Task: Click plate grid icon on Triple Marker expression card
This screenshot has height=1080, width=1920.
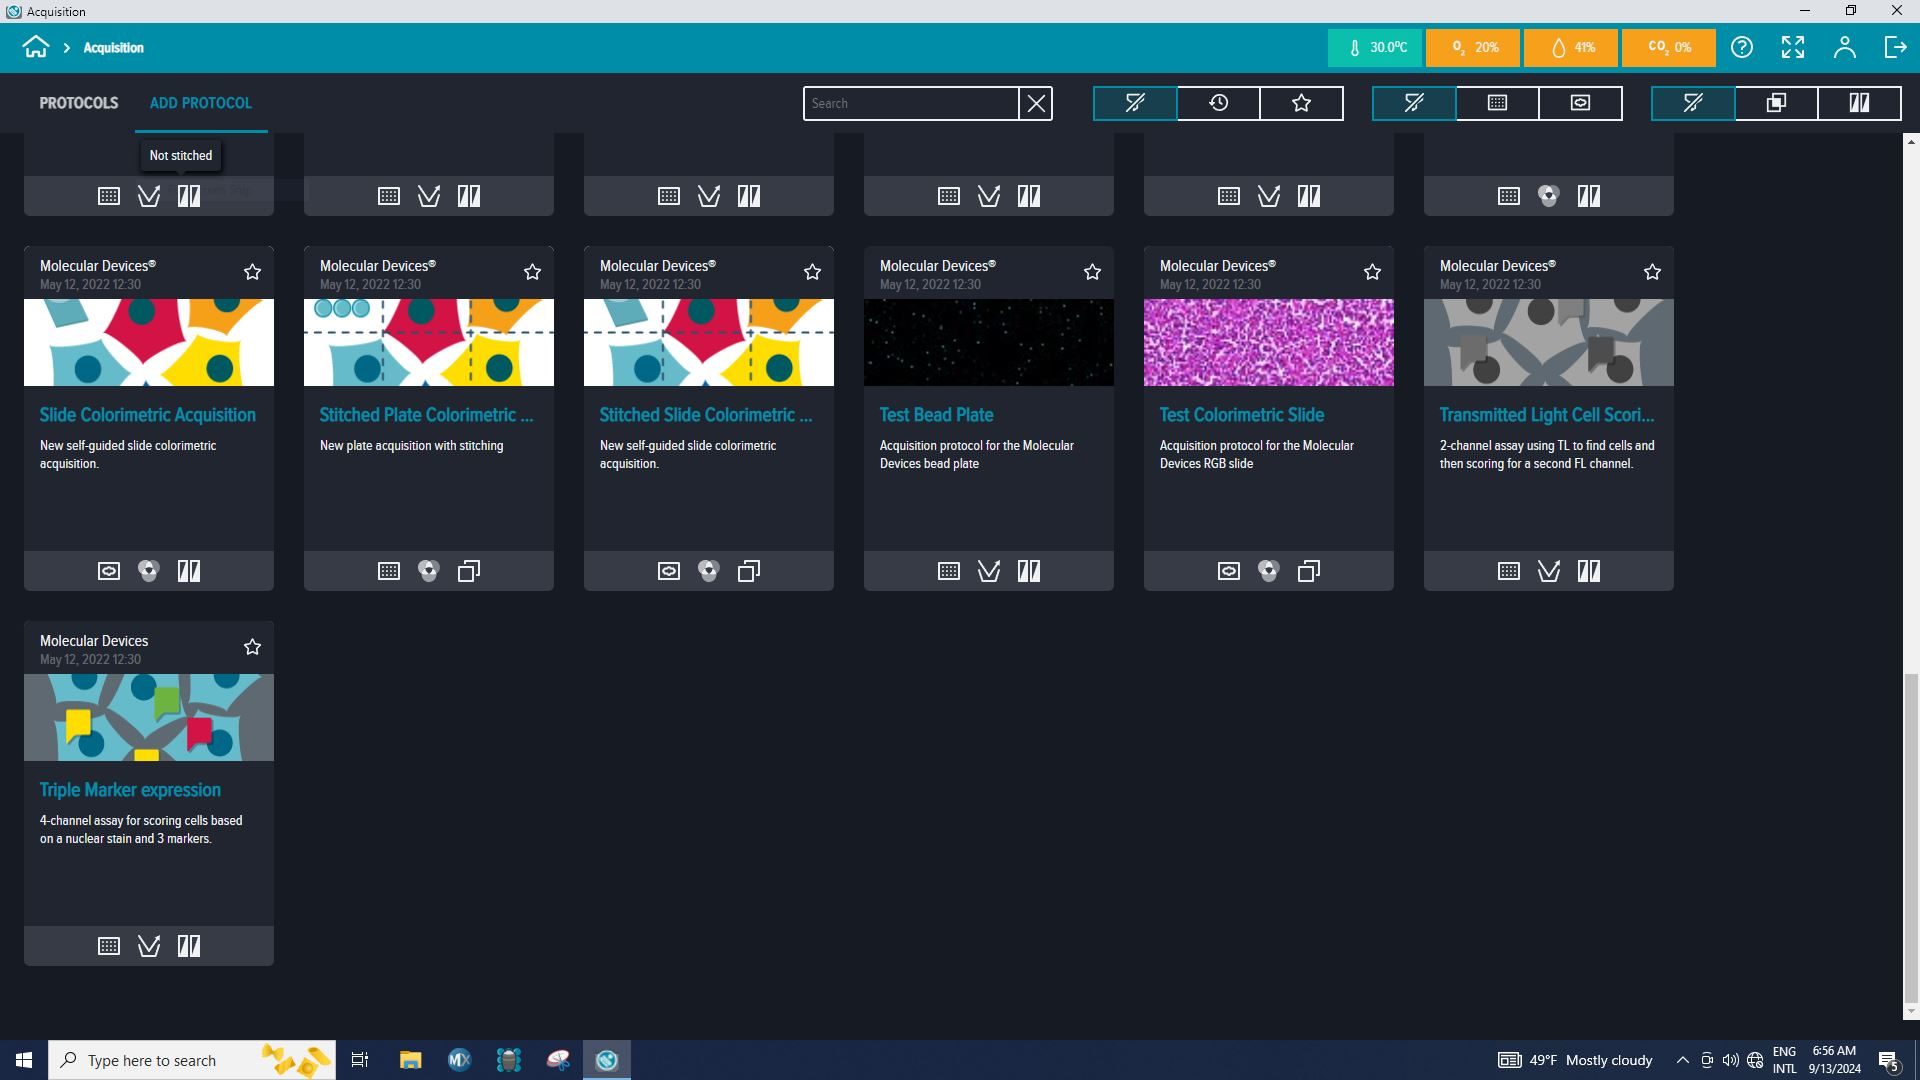Action: pos(109,946)
